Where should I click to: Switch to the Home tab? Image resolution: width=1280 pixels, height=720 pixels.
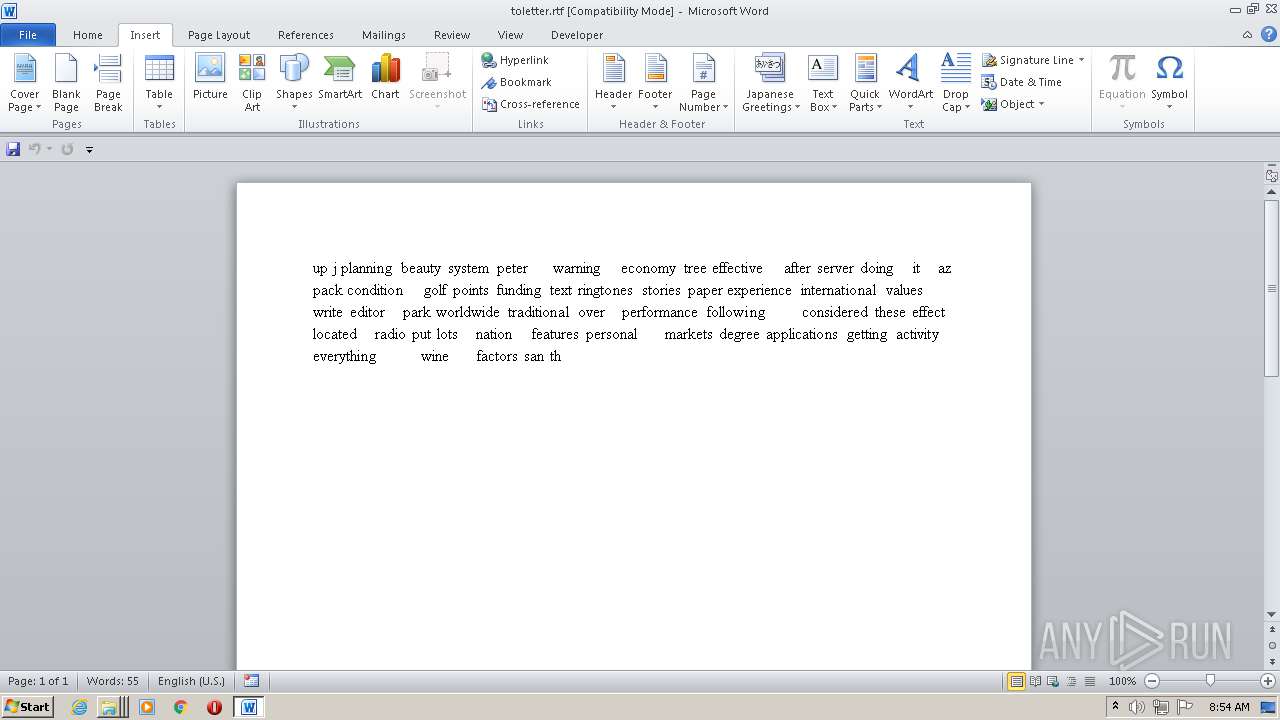88,34
